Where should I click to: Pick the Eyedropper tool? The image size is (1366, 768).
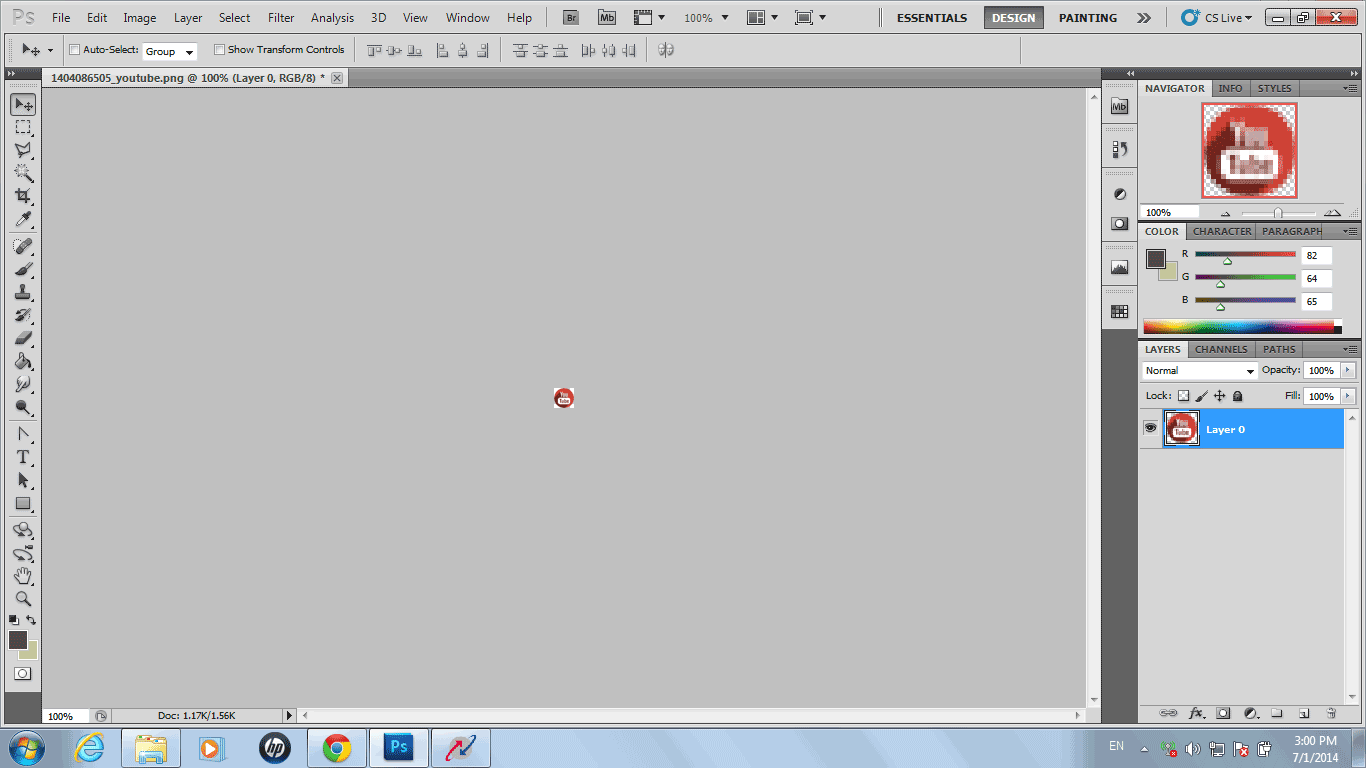point(22,220)
